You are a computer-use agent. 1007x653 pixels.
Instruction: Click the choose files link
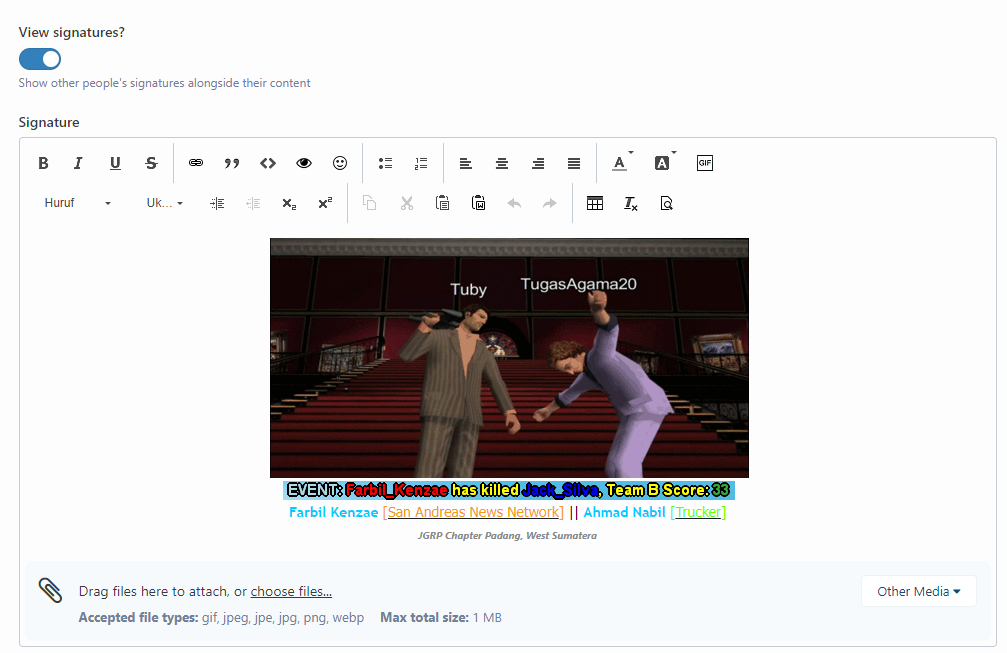(x=291, y=591)
